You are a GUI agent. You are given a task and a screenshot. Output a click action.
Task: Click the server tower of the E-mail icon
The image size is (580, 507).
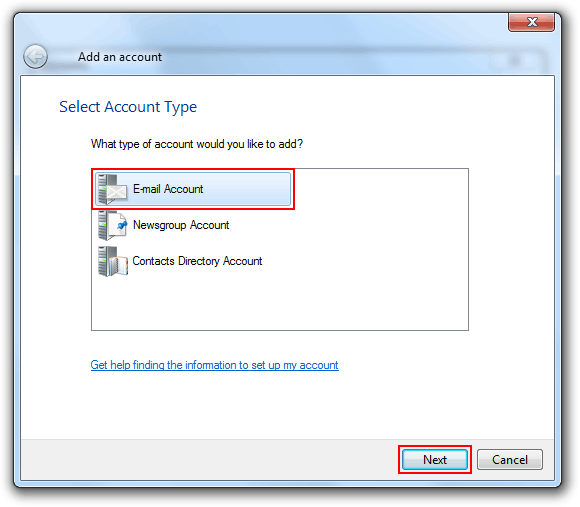click(x=103, y=189)
